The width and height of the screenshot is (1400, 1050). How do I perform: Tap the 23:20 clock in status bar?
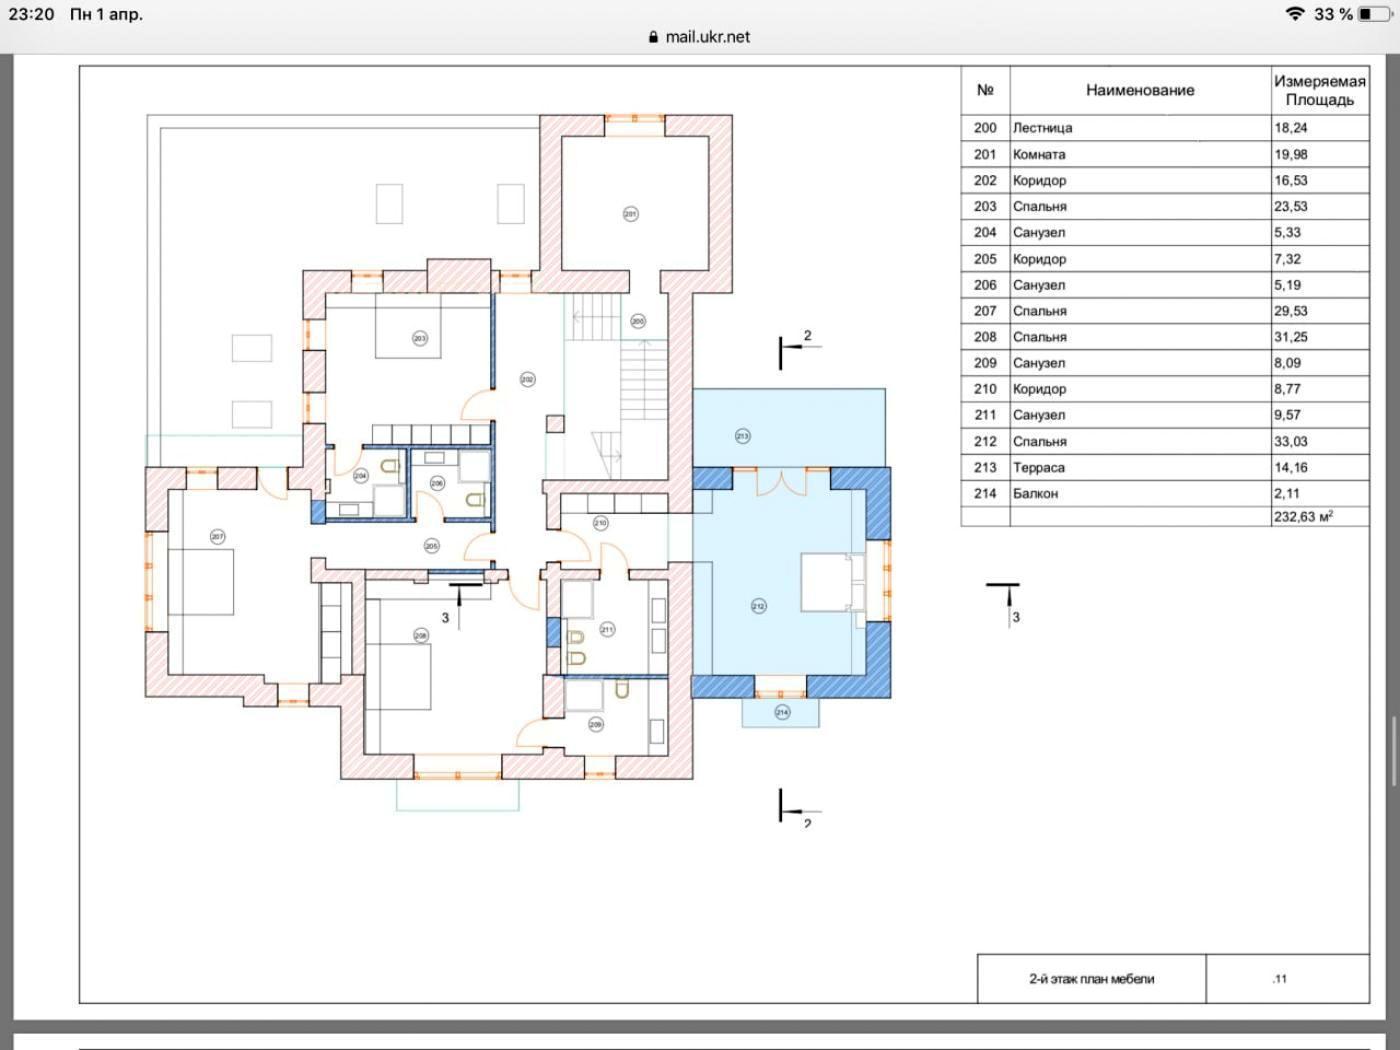pos(31,14)
